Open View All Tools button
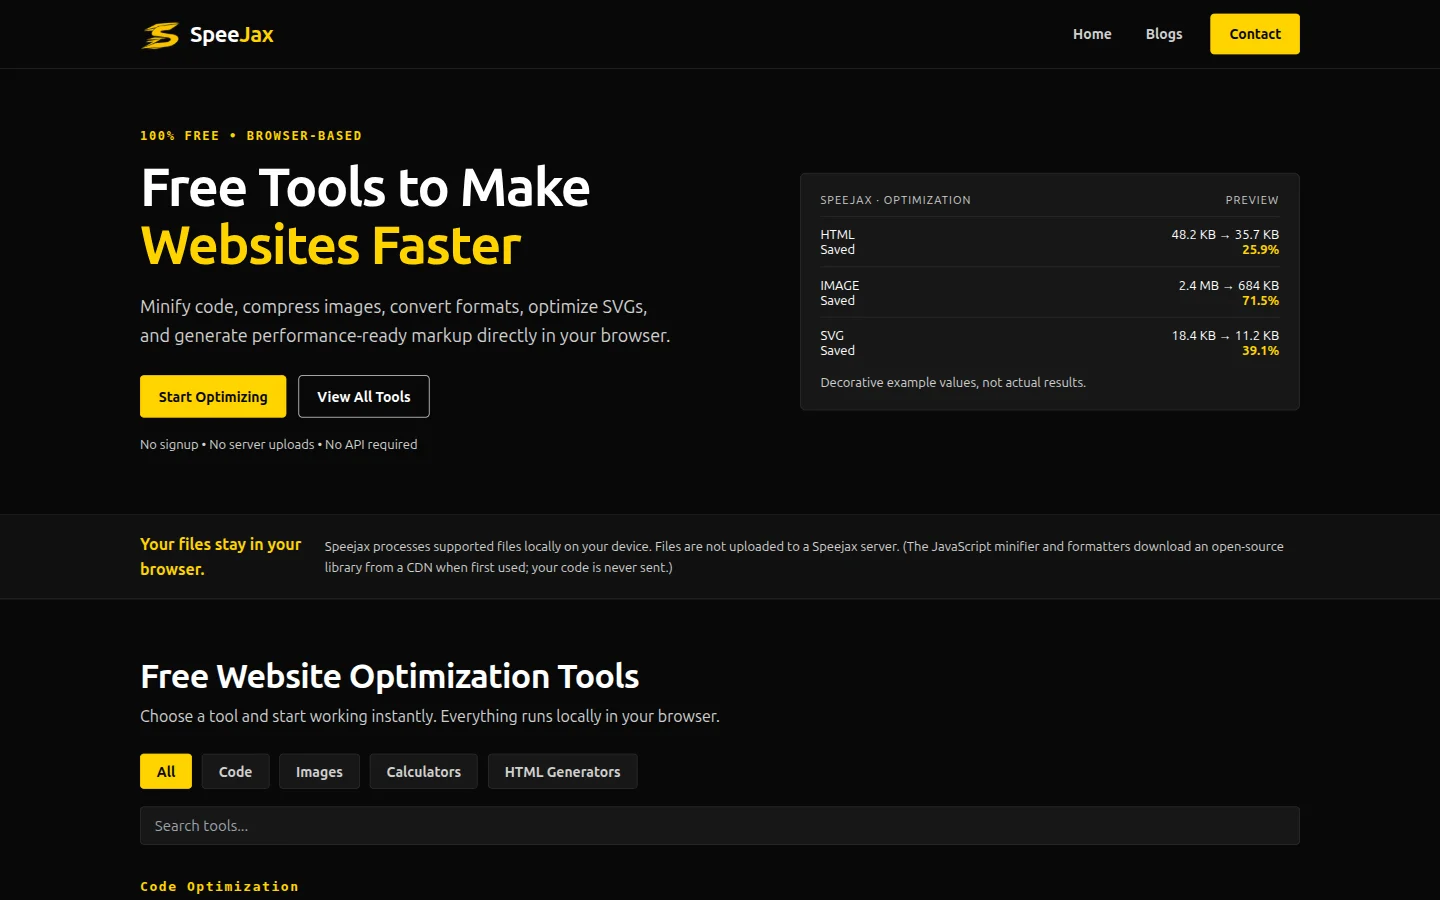1440x900 pixels. pos(364,397)
